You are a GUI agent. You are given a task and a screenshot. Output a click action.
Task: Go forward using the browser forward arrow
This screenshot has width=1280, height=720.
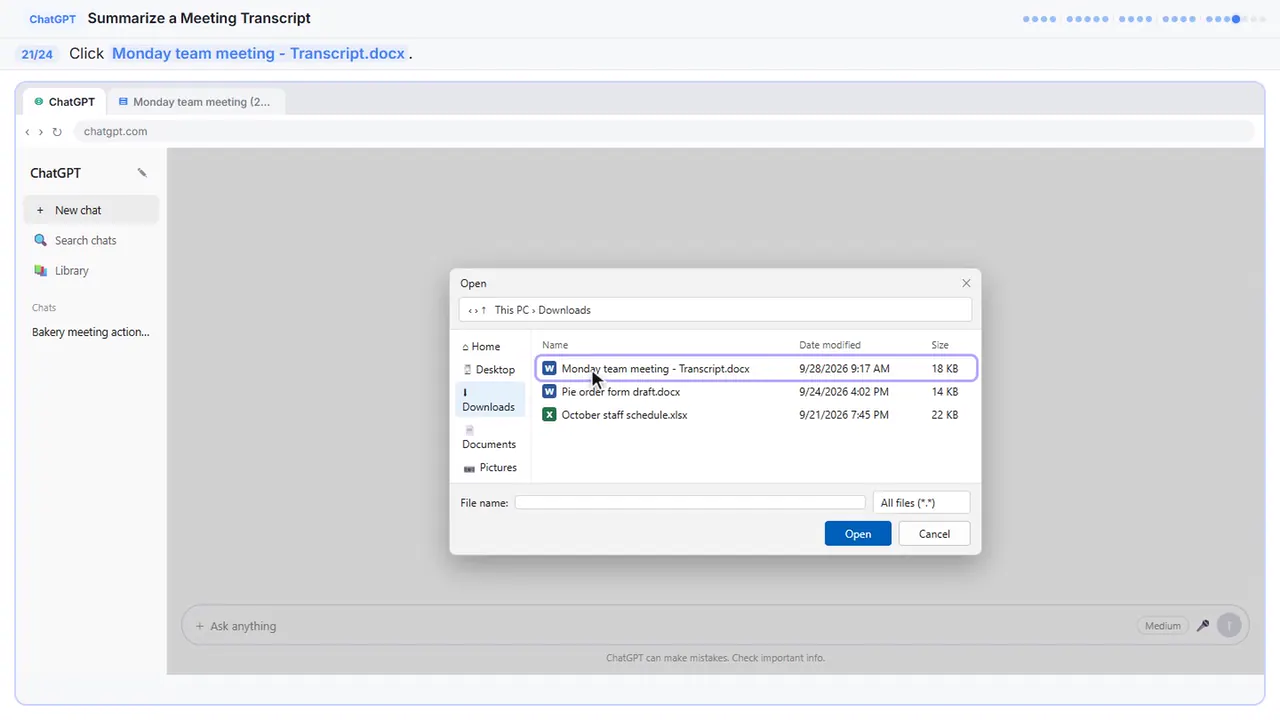pyautogui.click(x=41, y=132)
